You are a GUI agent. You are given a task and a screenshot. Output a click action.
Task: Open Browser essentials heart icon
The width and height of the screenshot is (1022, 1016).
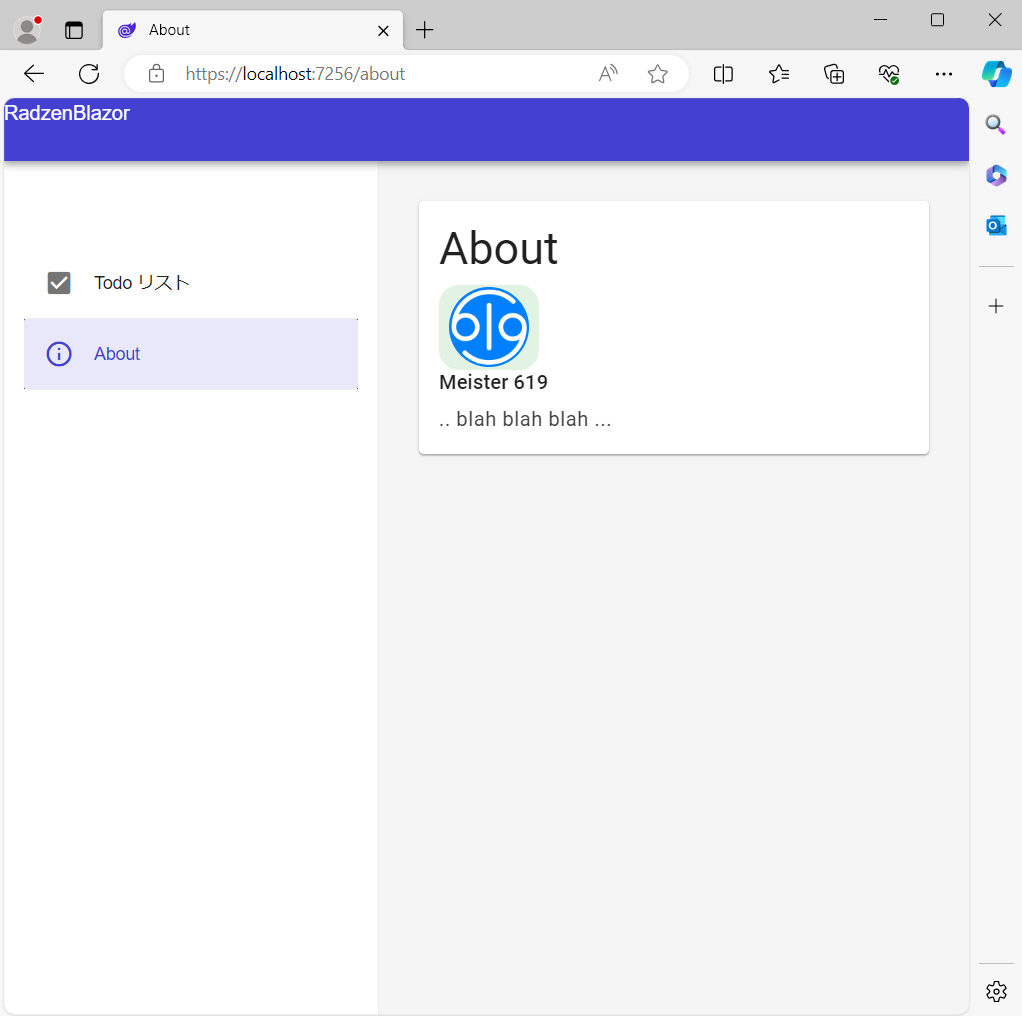pyautogui.click(x=888, y=73)
